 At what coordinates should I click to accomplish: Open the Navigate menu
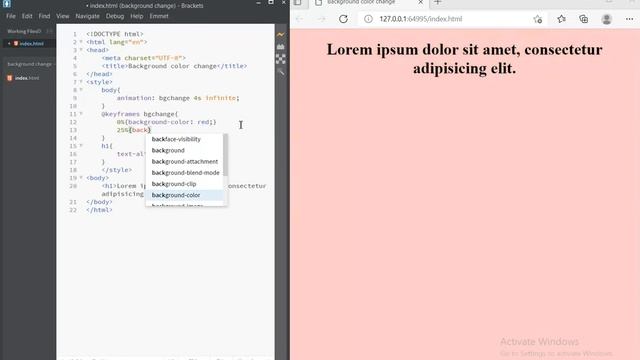87,16
